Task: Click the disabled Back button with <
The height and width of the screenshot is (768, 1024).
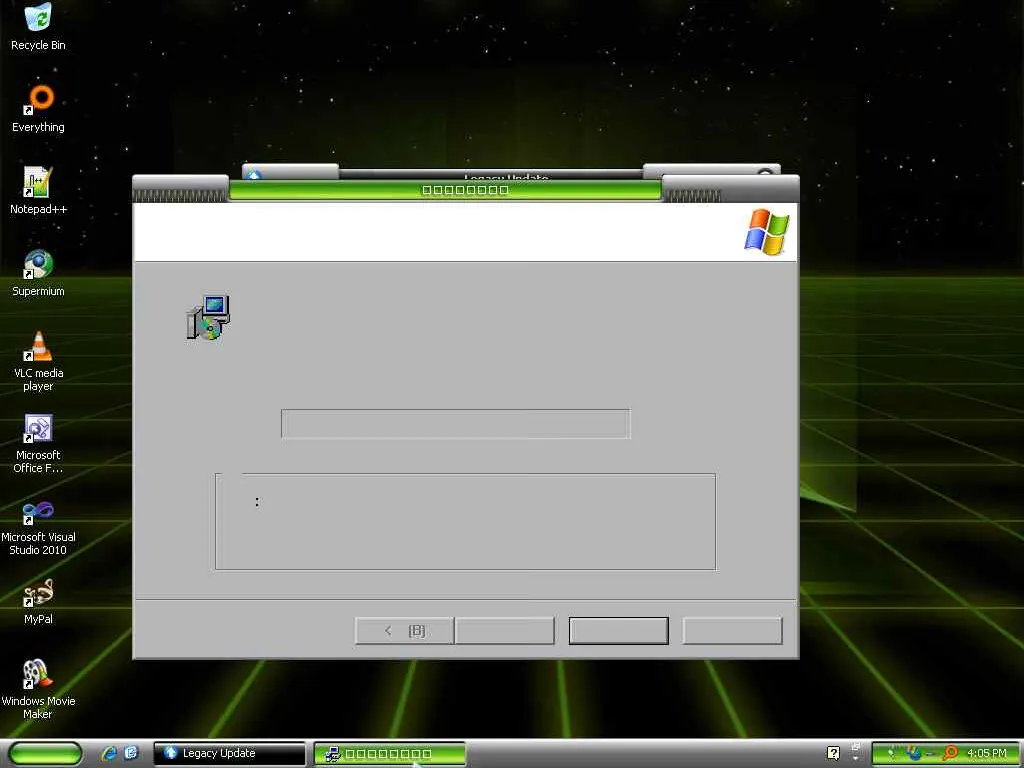Action: [x=404, y=630]
